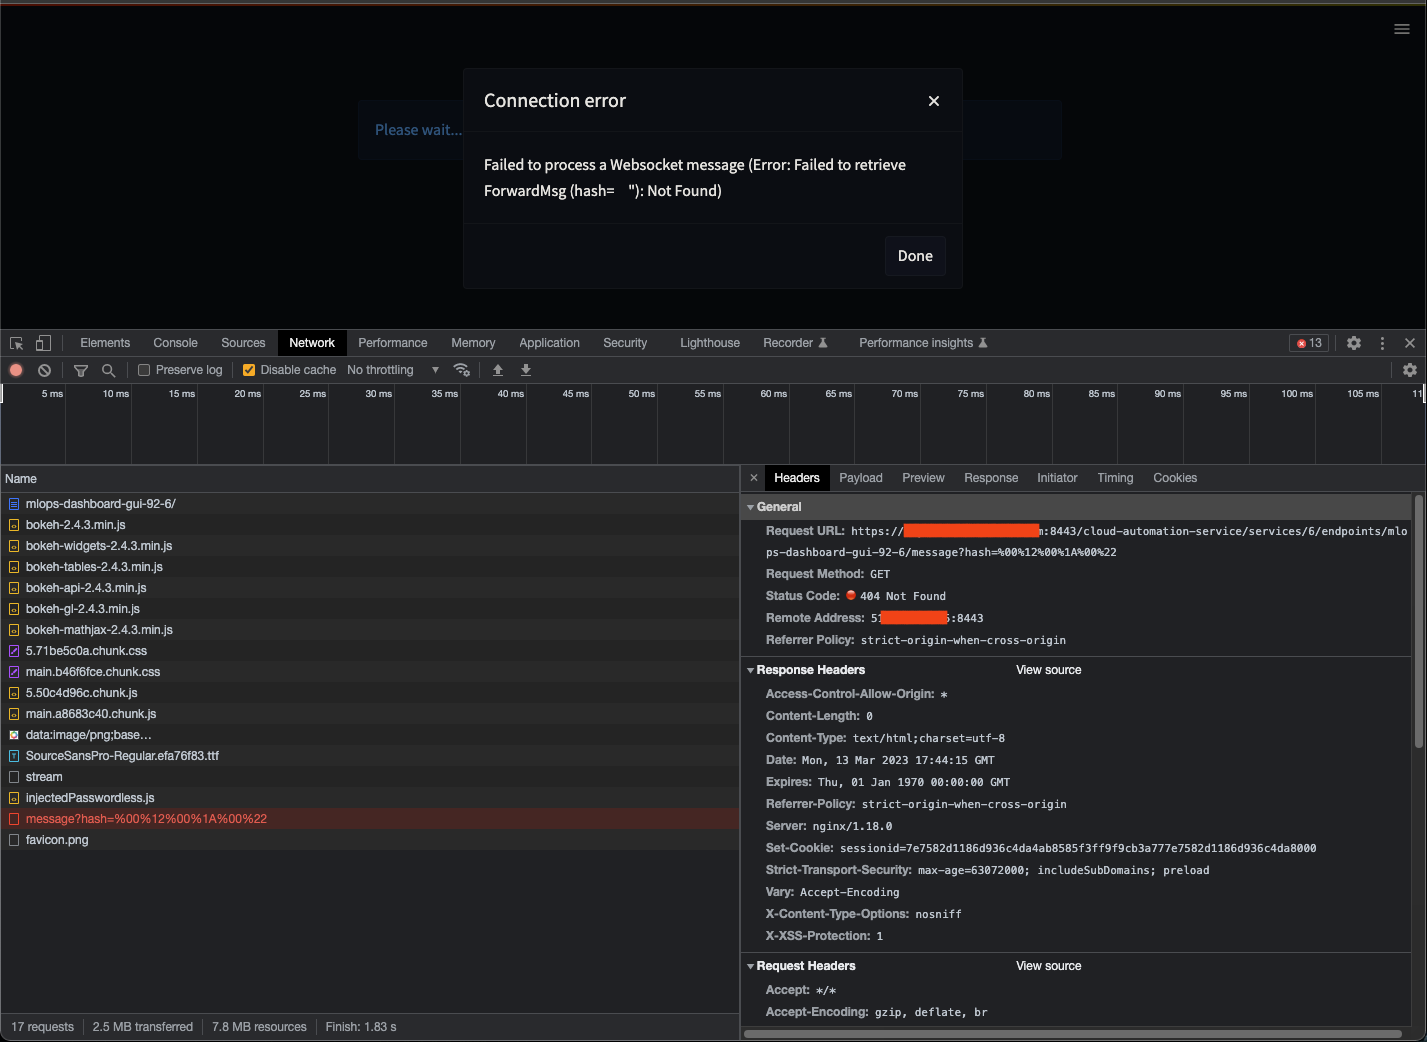Search within network requests
The image size is (1427, 1042).
tap(109, 370)
